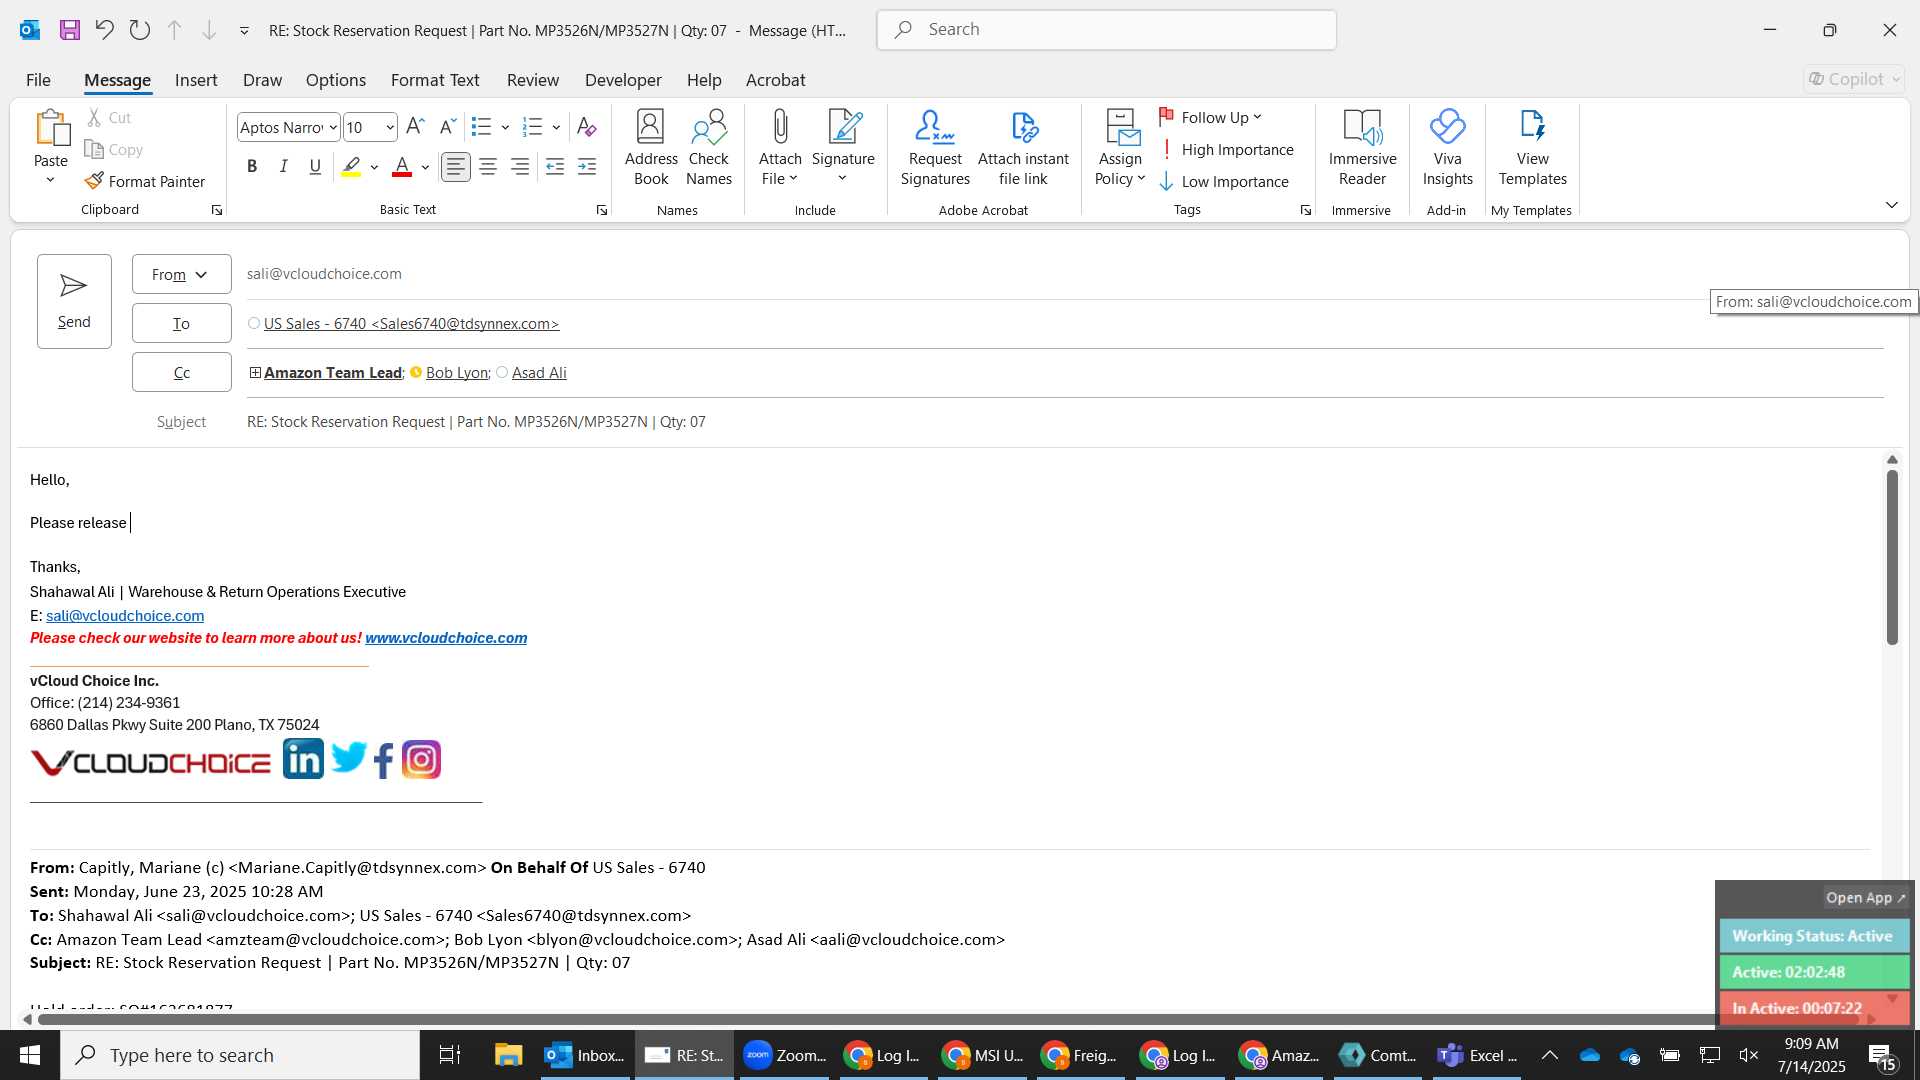Open File Explorer from taskbar

tap(508, 1055)
